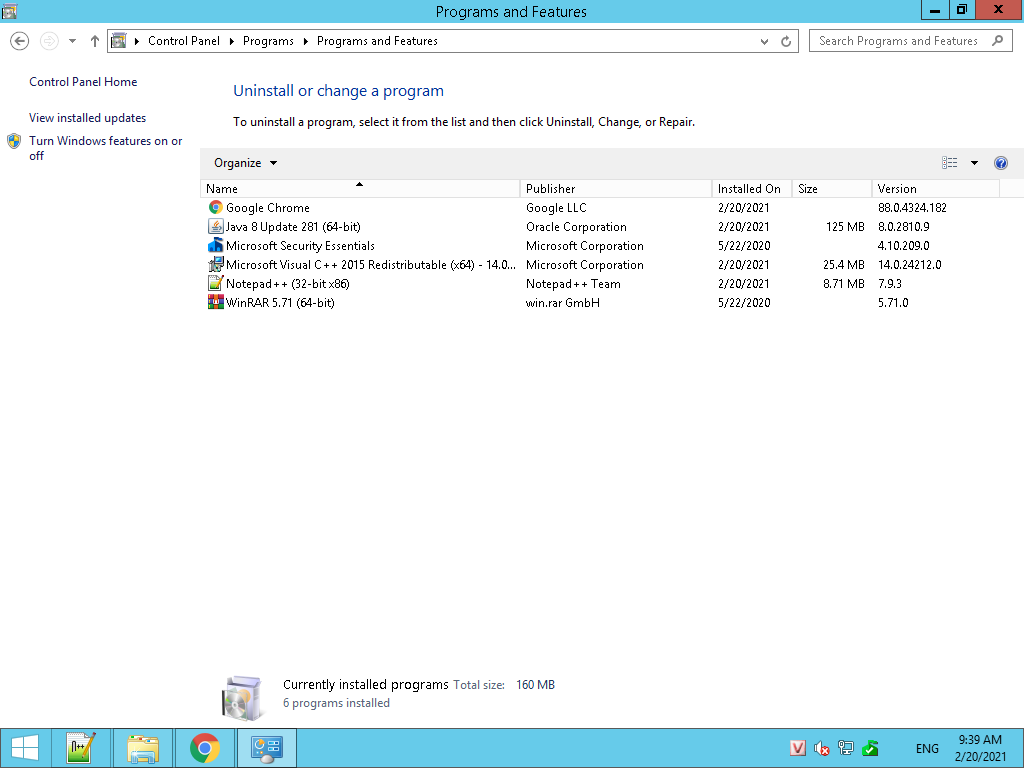Open the help question mark icon
The width and height of the screenshot is (1024, 768).
point(1001,163)
